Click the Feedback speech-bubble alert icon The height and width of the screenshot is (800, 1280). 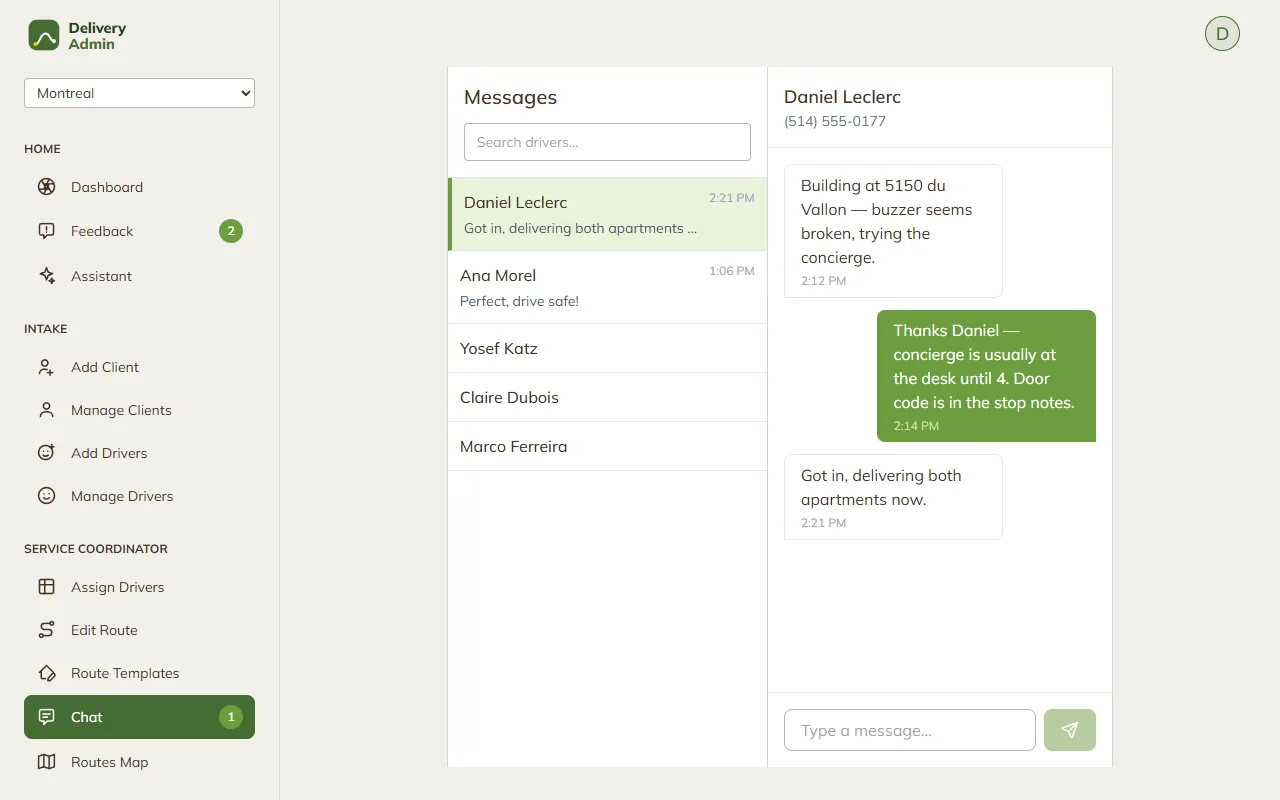click(46, 231)
